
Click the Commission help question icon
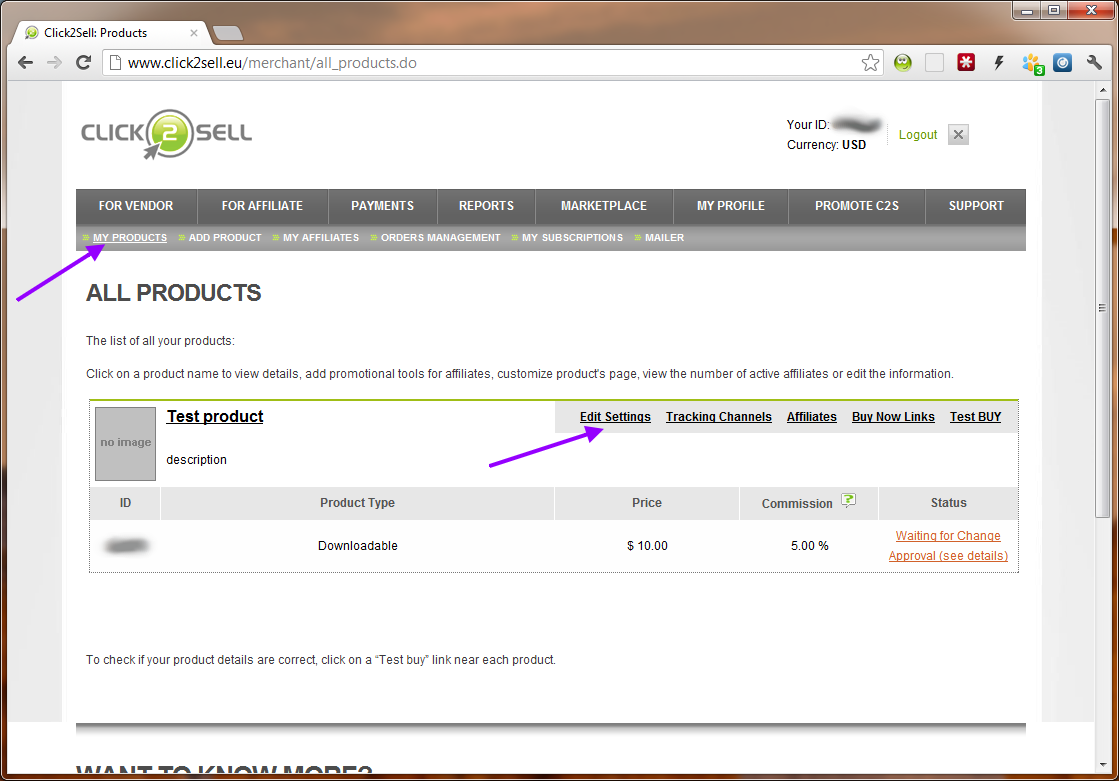point(848,500)
